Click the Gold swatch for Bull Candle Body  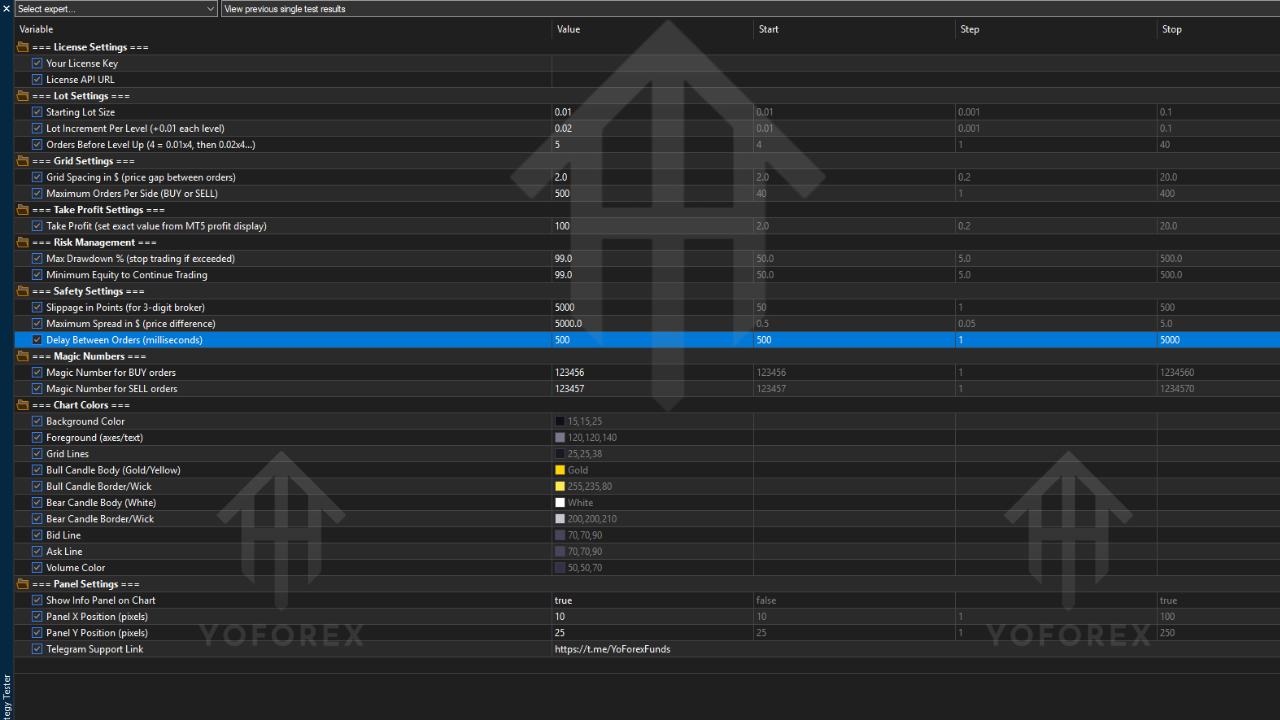[x=560, y=470]
